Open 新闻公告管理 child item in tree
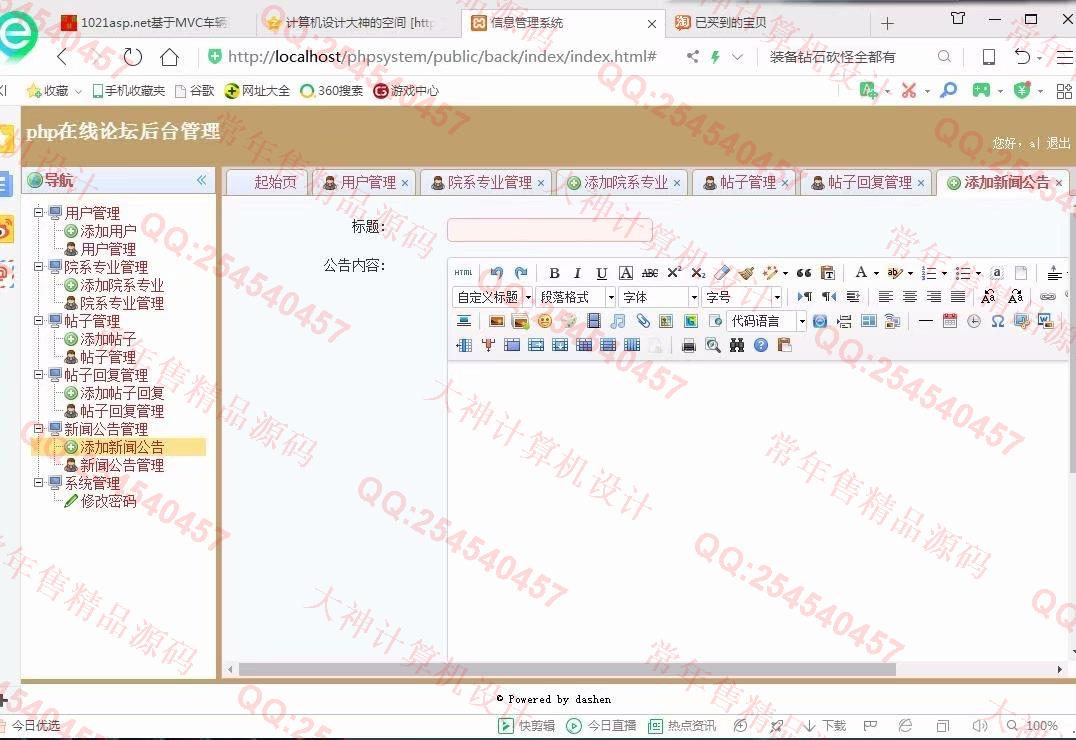The image size is (1076, 740). tap(122, 465)
